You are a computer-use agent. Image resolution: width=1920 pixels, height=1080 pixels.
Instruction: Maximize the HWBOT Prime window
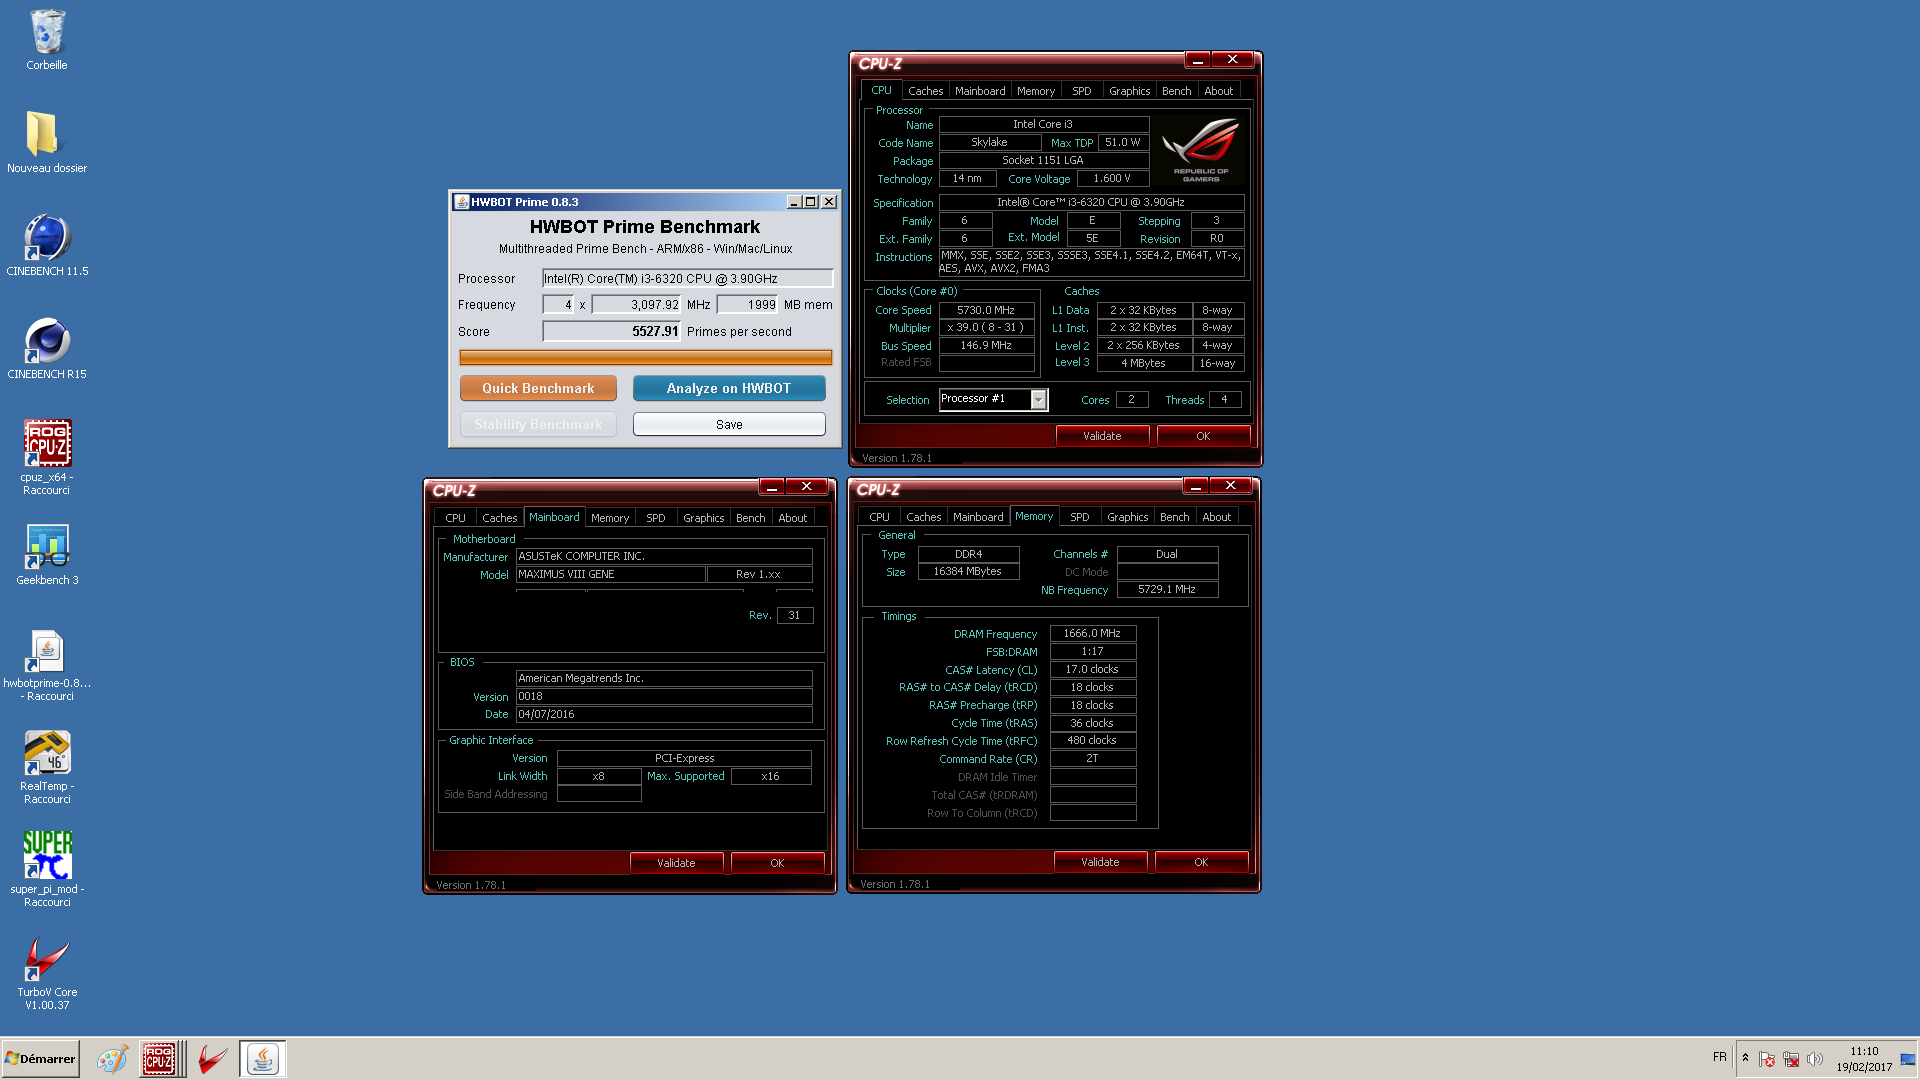(811, 202)
